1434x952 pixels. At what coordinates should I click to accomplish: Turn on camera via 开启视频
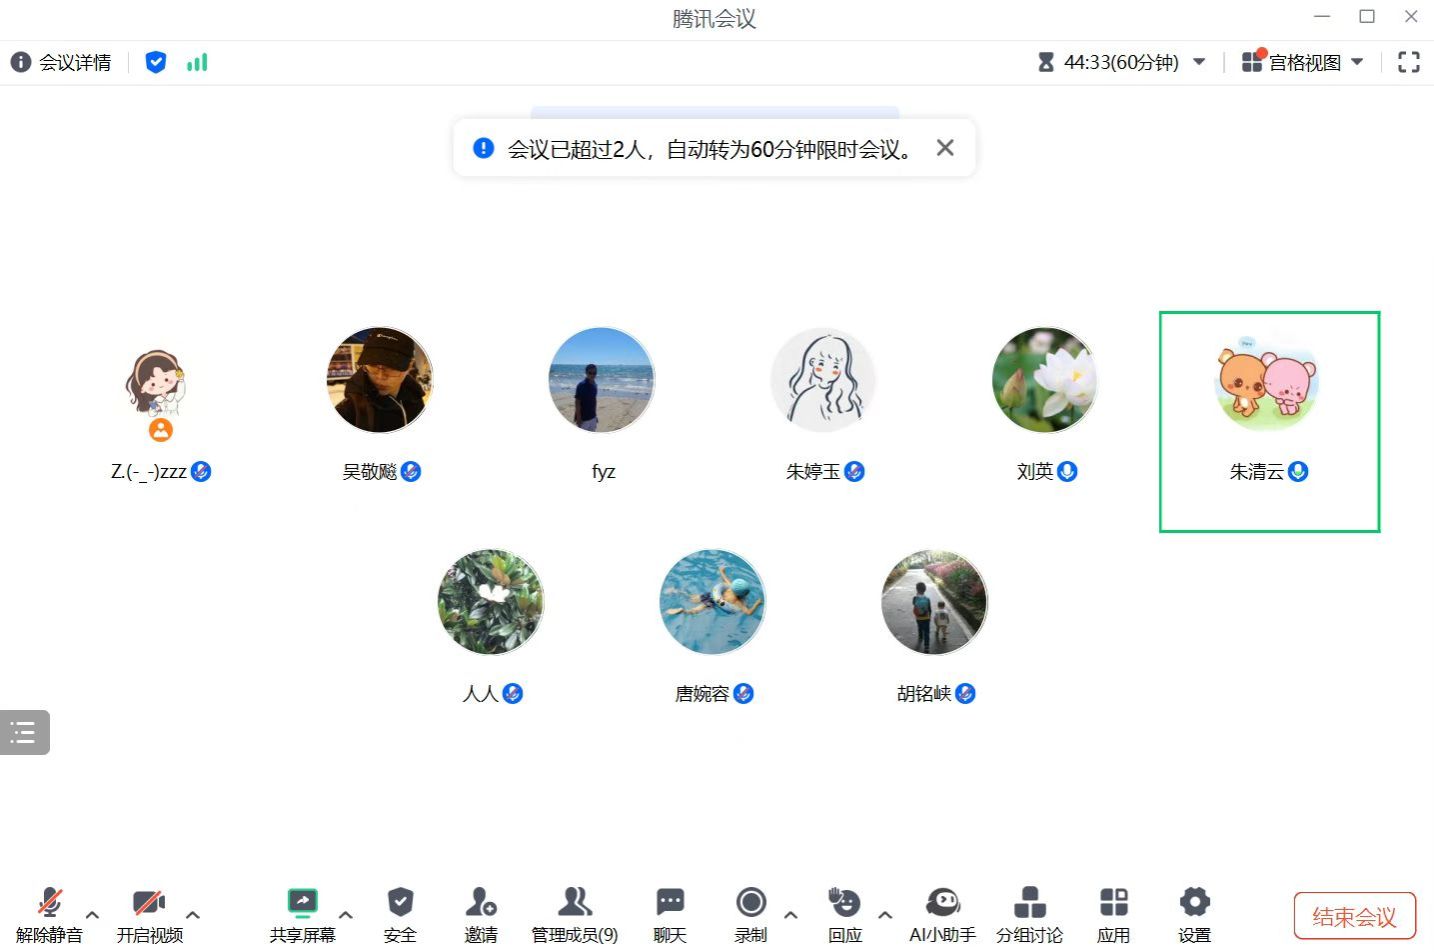tap(149, 914)
